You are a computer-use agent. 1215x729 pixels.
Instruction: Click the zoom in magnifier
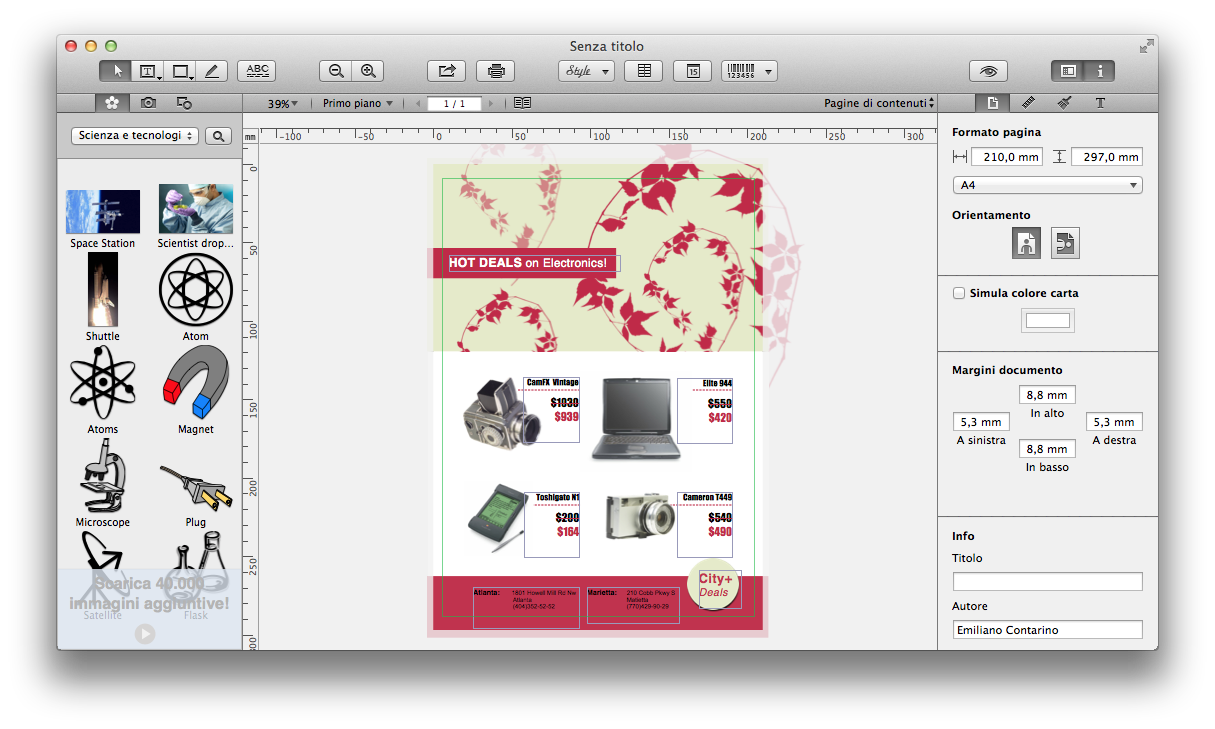point(368,71)
